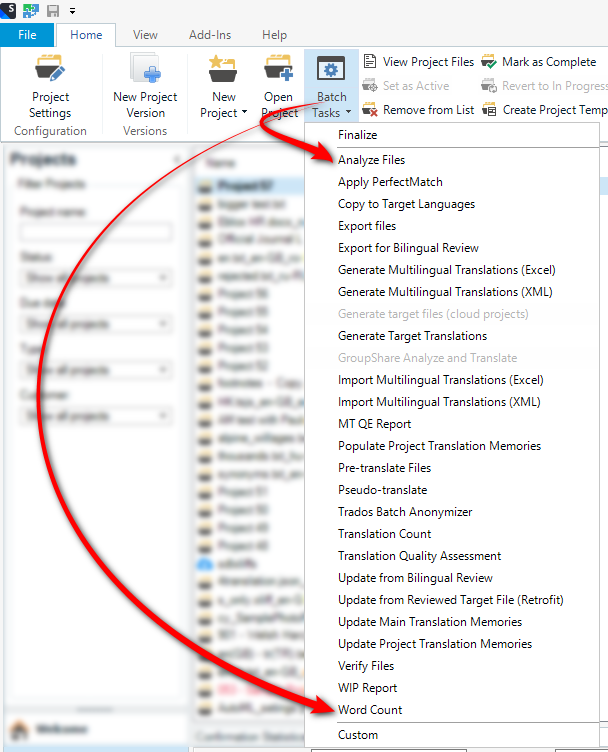Choose Custom at bottom of menu

[358, 735]
